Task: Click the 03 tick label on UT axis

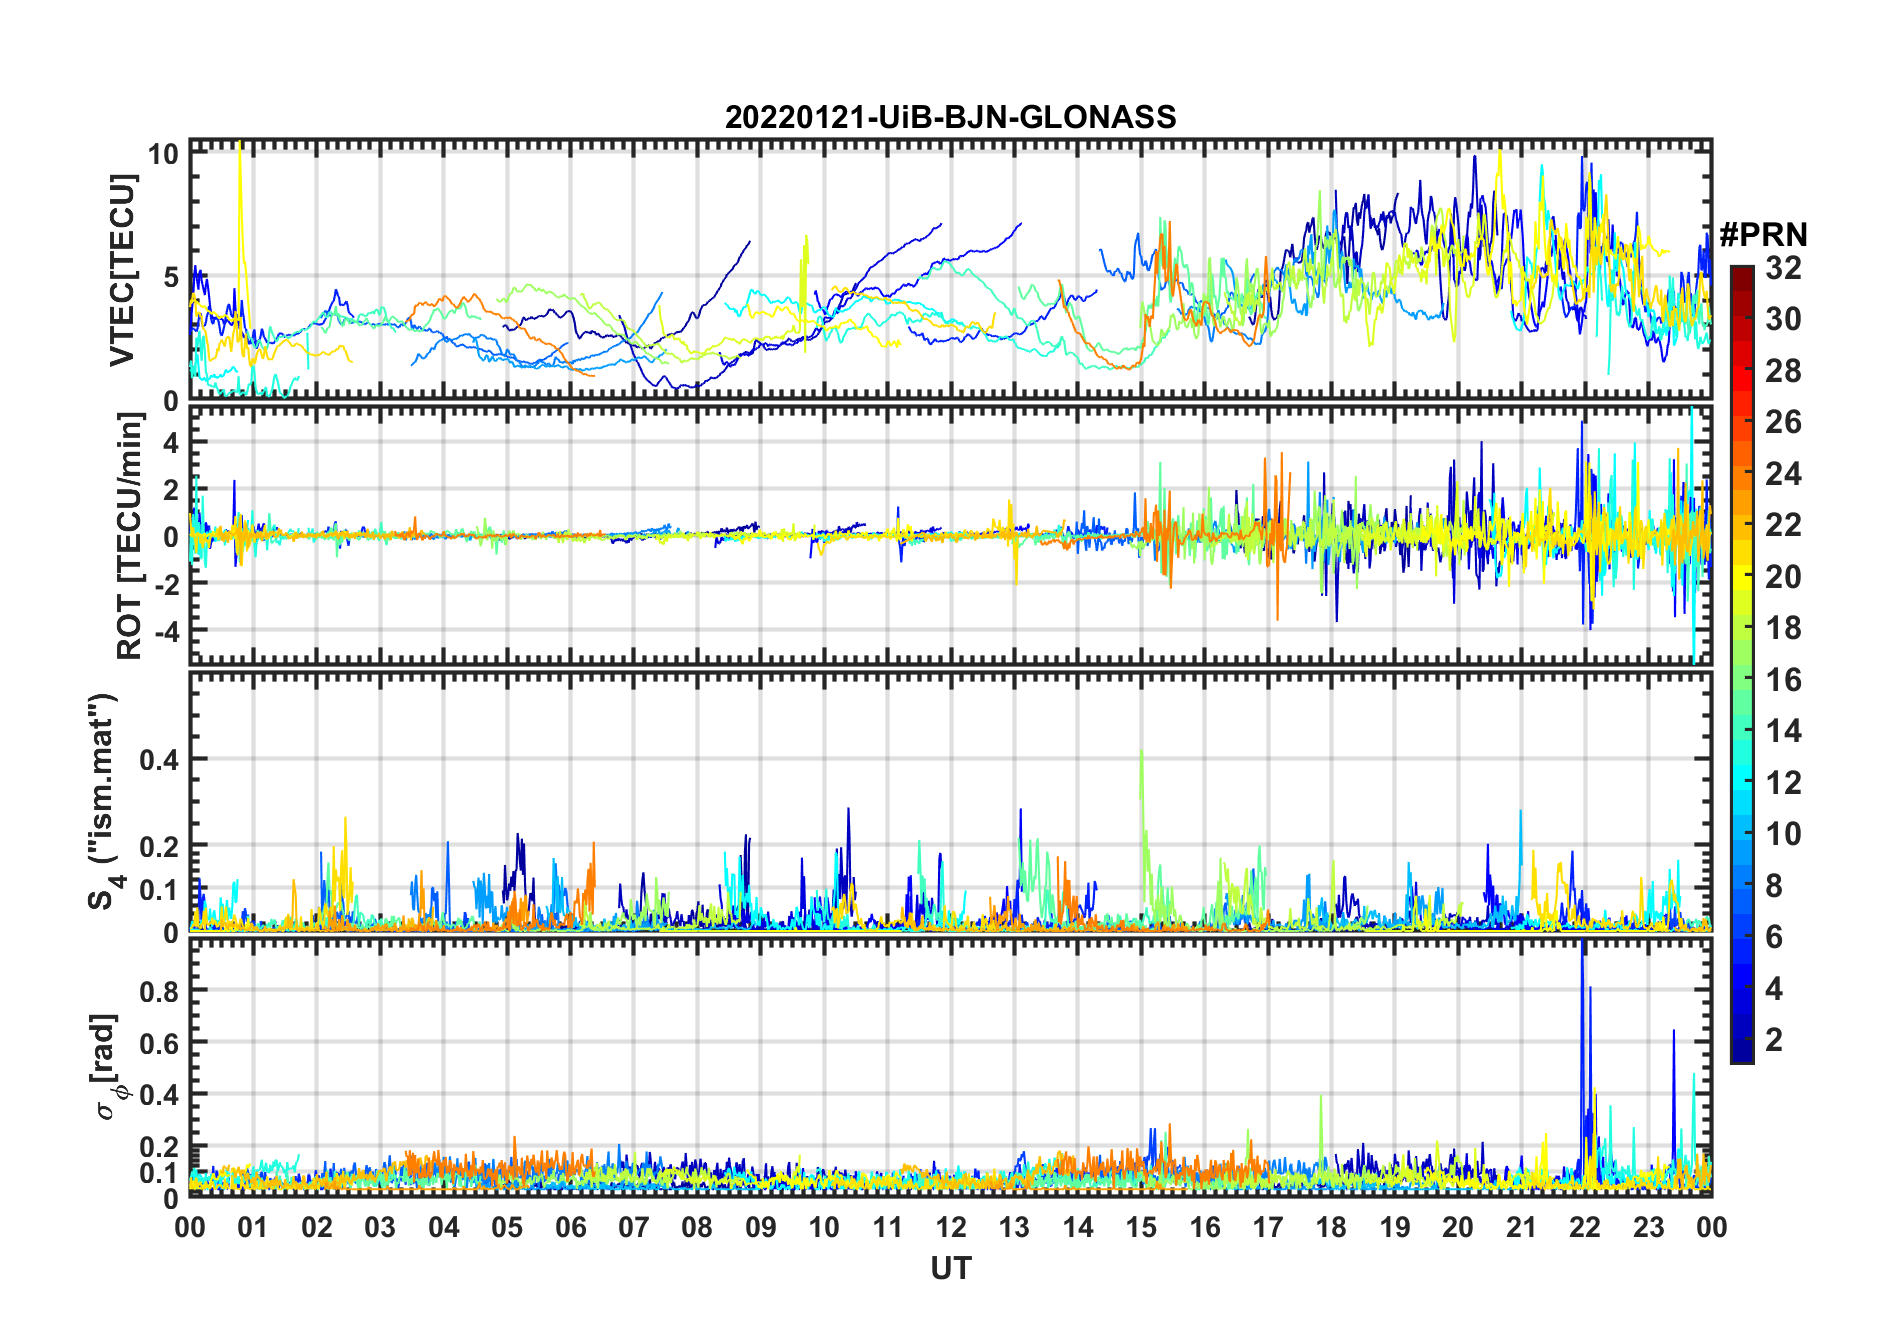Action: point(380,1227)
